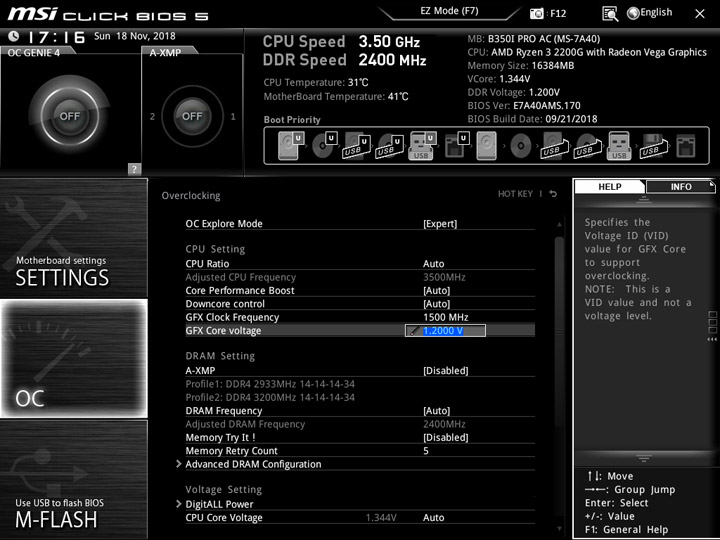Select A-XMP profile 2
The image size is (720, 540).
coord(152,117)
